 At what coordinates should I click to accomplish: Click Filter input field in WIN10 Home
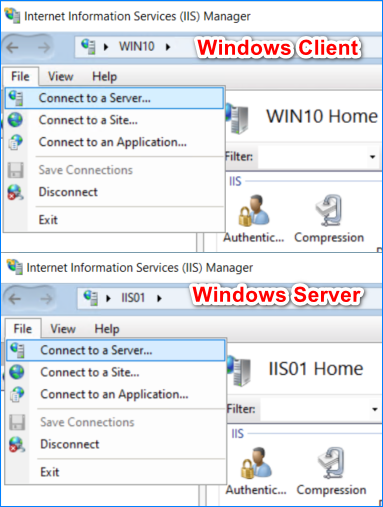[313, 157]
